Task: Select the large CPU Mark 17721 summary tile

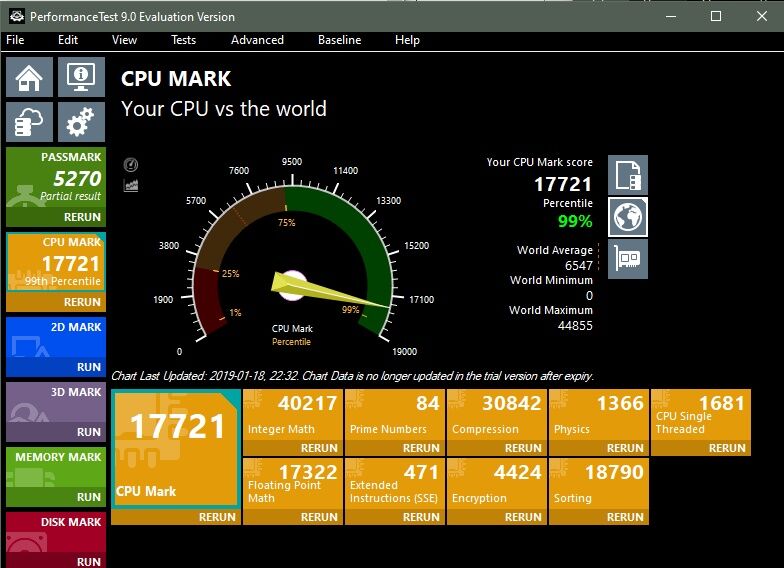Action: (176, 450)
